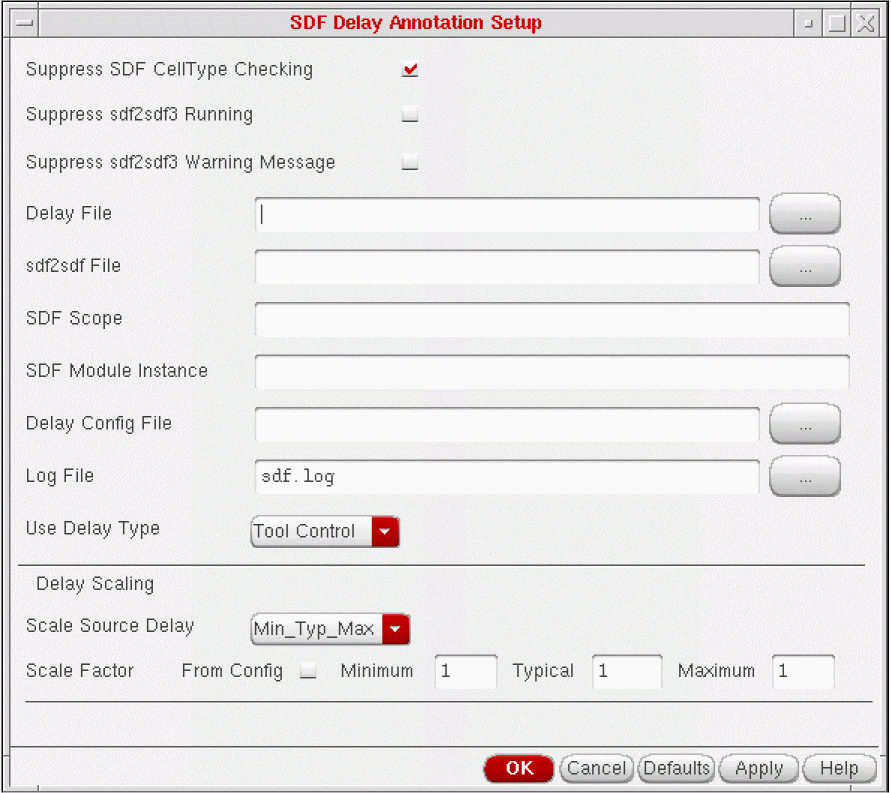Click the Maximum scale factor field
891x793 pixels.
coord(803,672)
